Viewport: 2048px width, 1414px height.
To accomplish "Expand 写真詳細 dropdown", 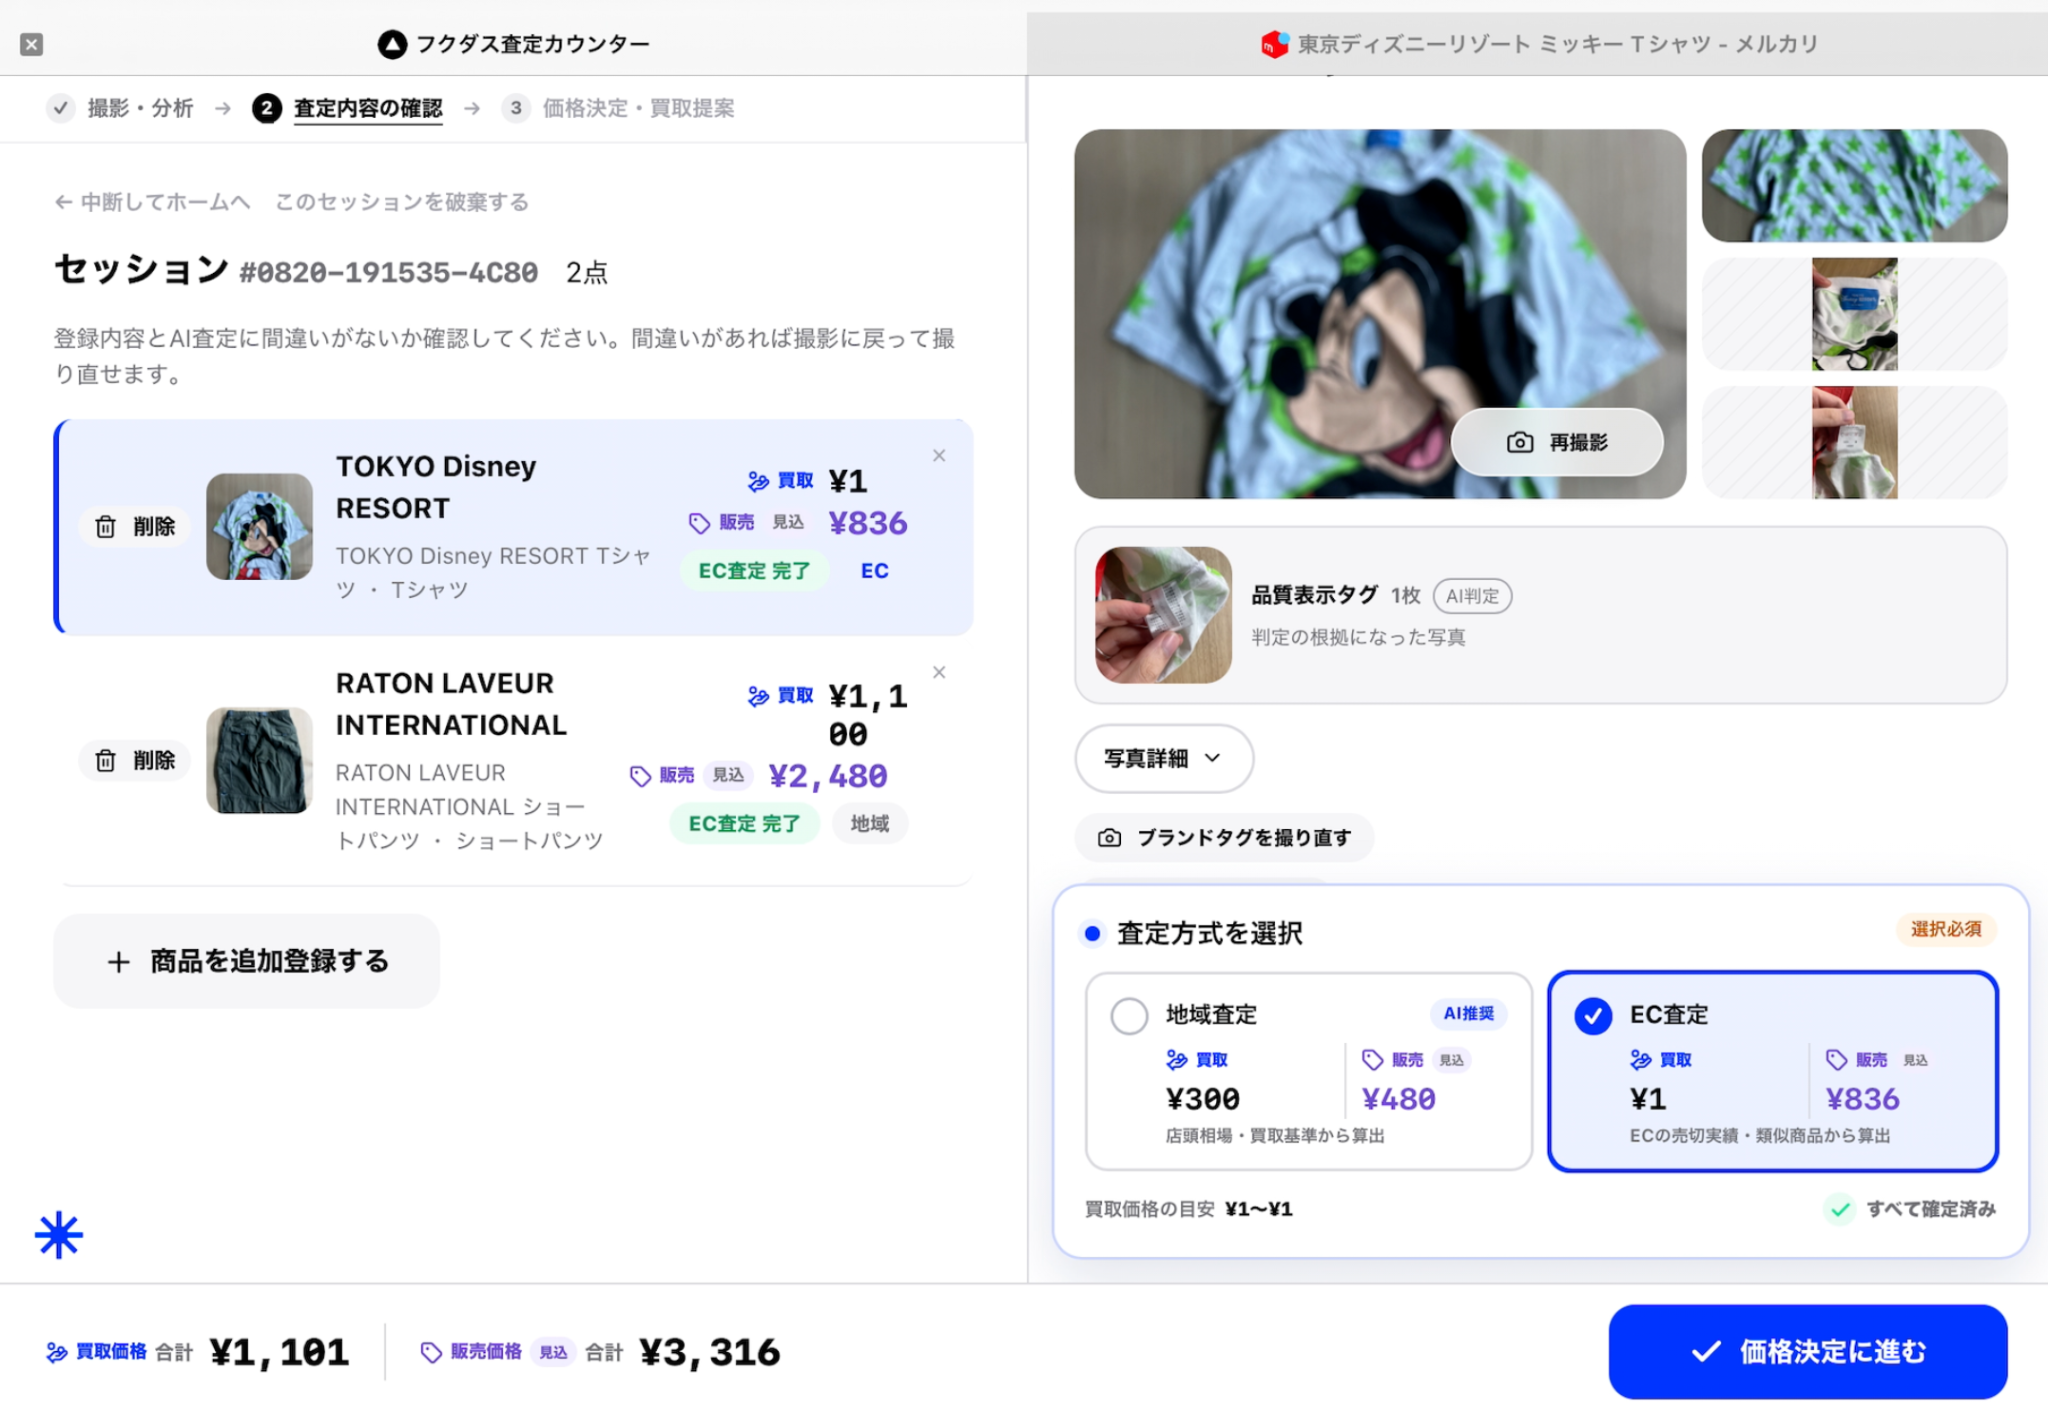I will (1164, 759).
